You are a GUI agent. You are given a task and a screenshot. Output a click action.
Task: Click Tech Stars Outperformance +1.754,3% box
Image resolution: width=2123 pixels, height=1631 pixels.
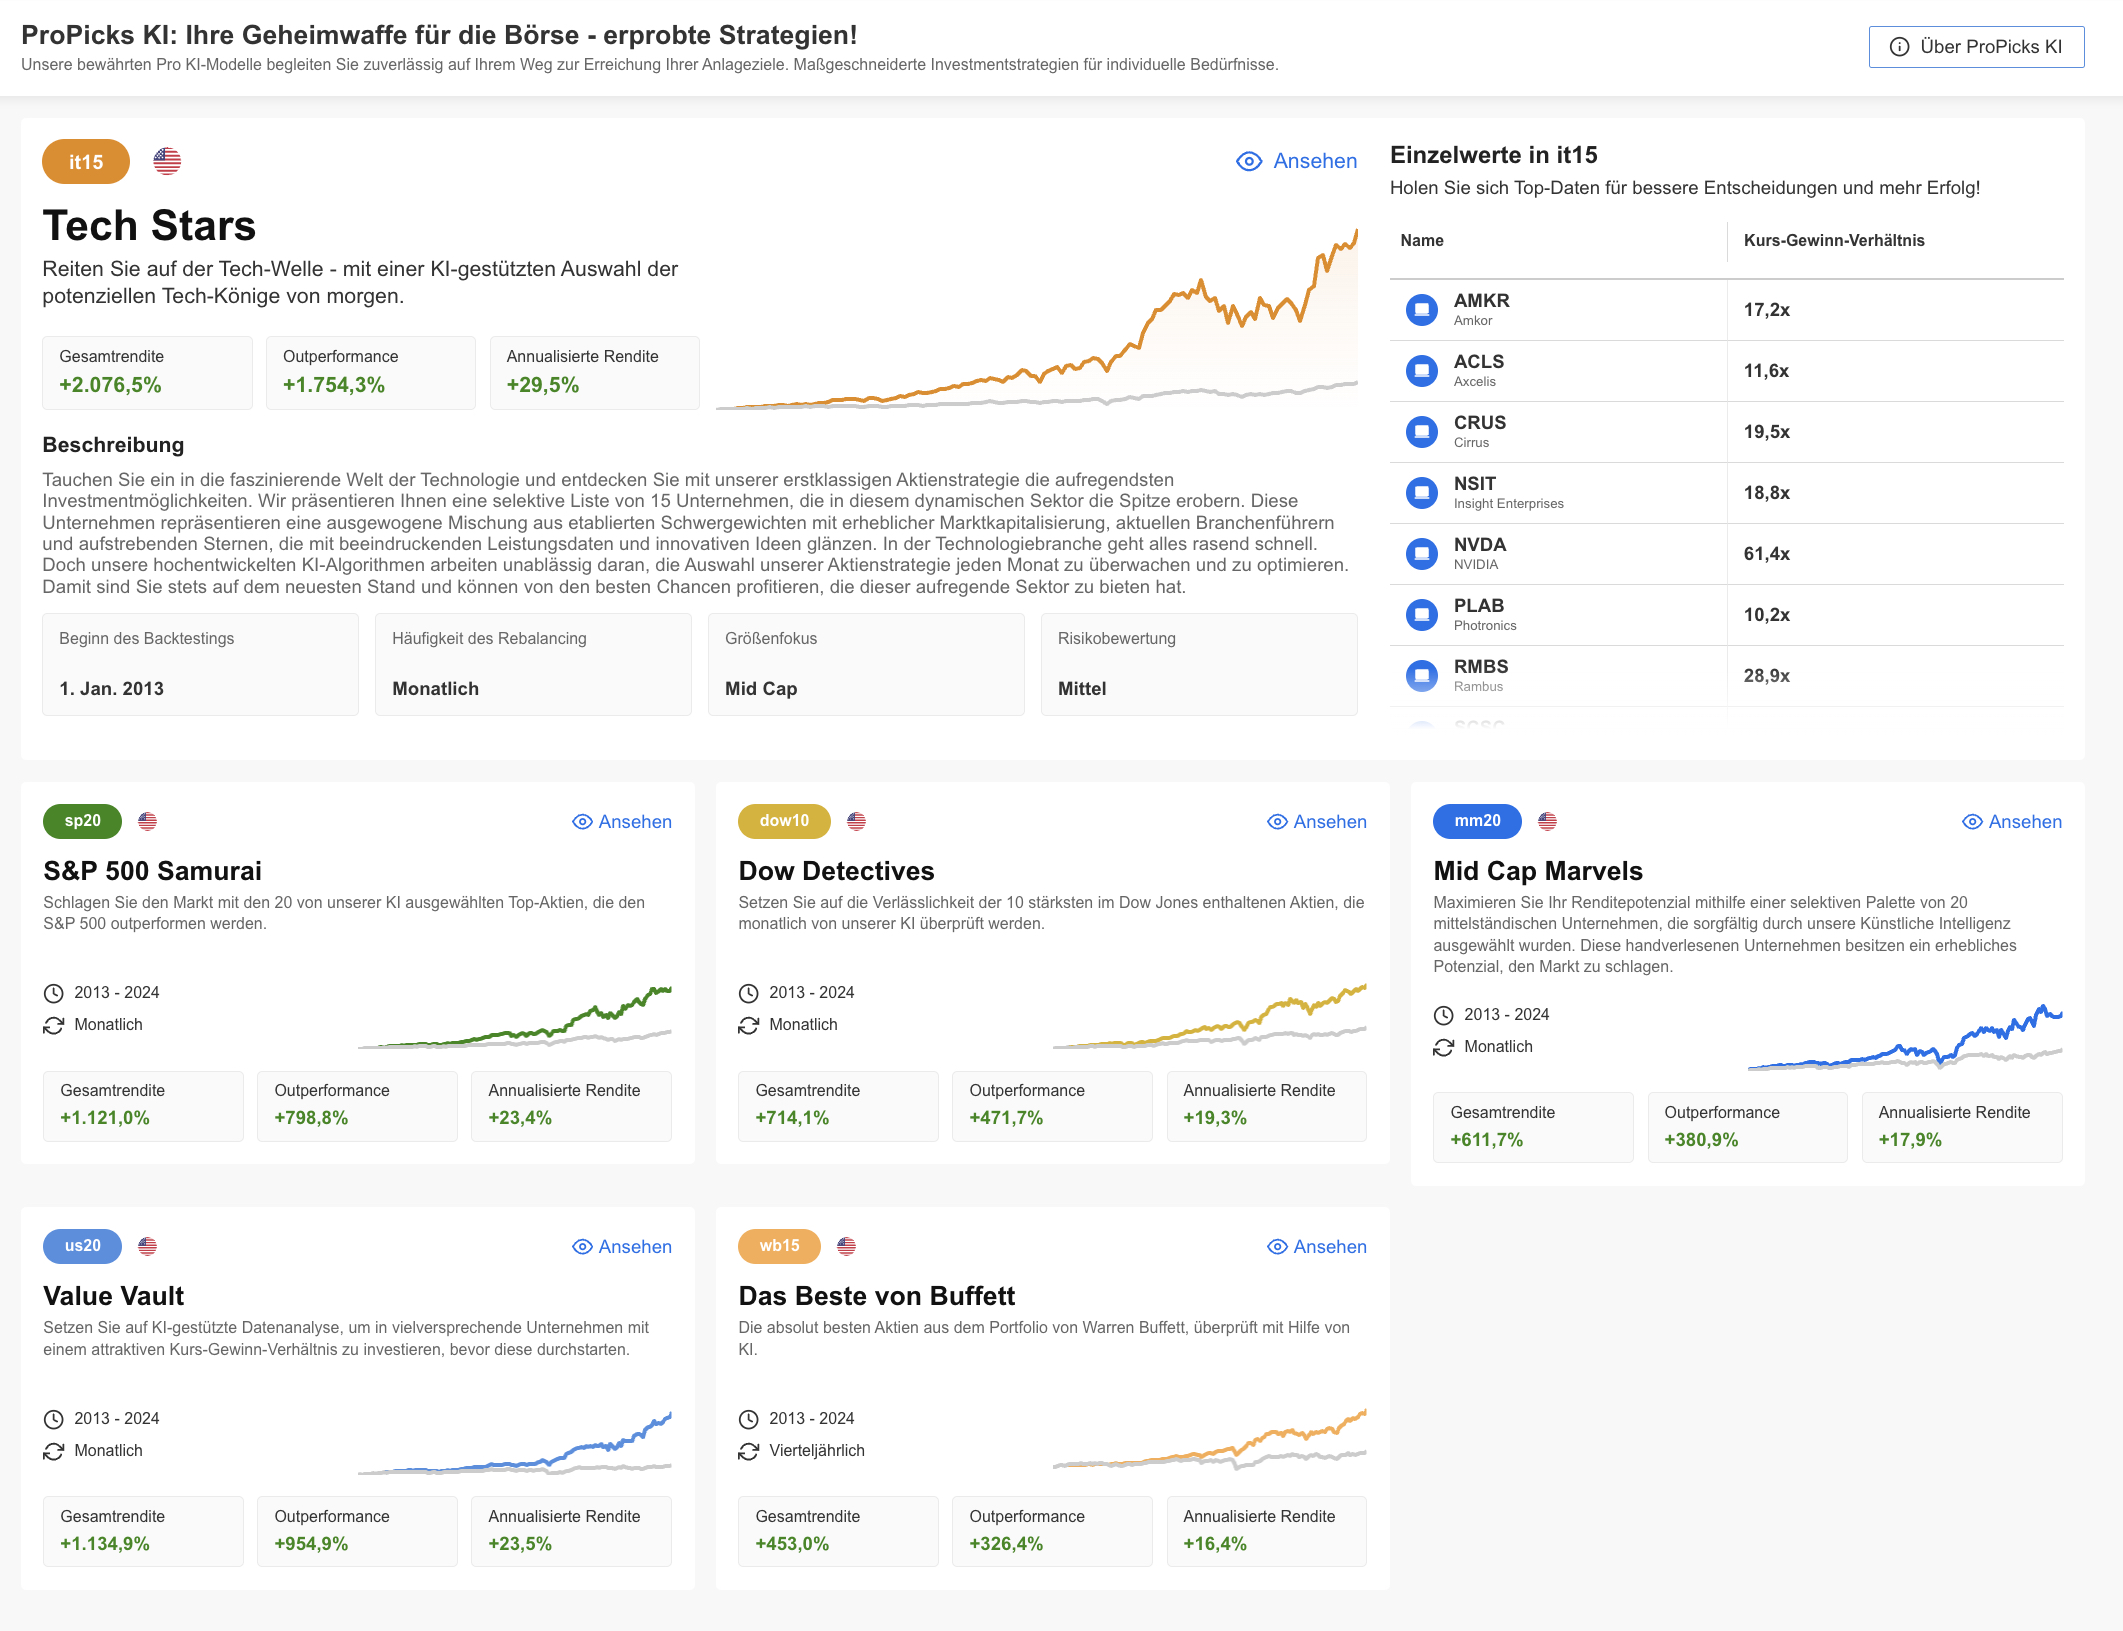coord(371,372)
